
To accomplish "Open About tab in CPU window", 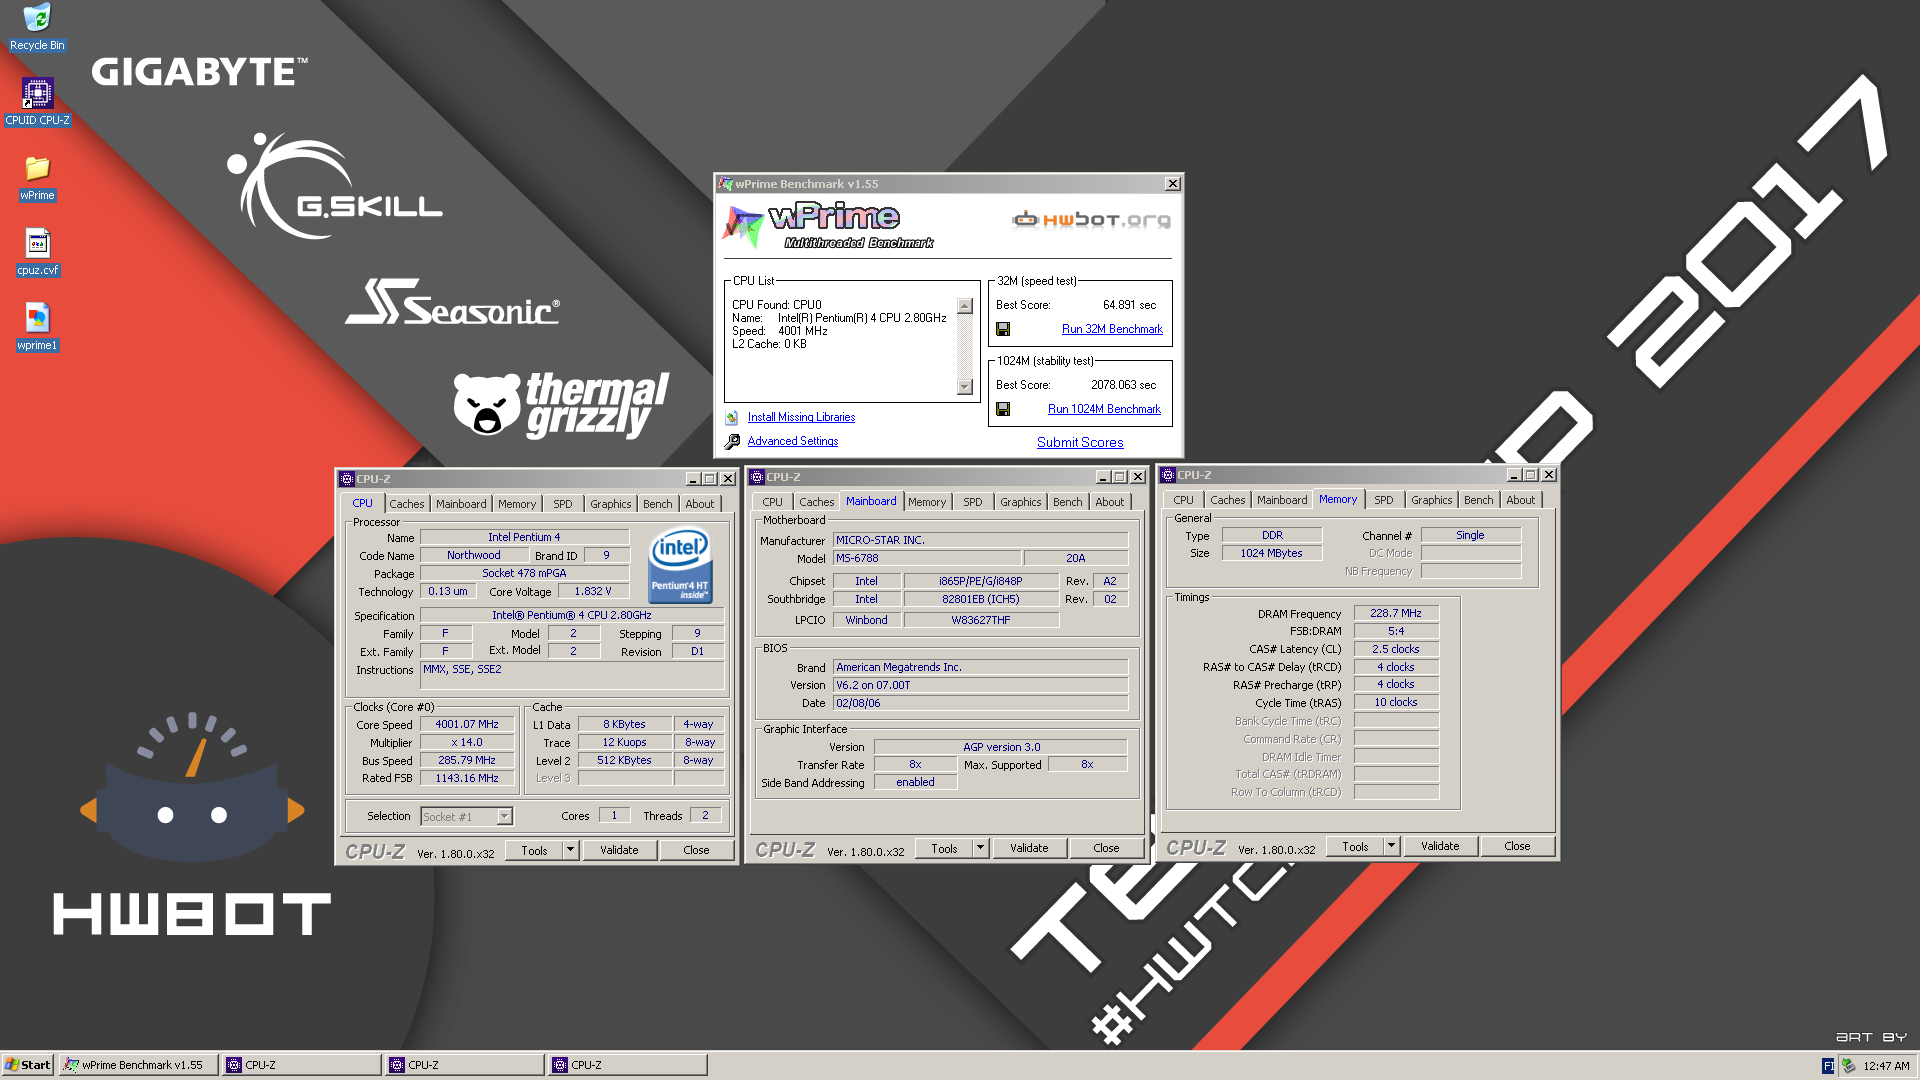I will click(x=700, y=504).
